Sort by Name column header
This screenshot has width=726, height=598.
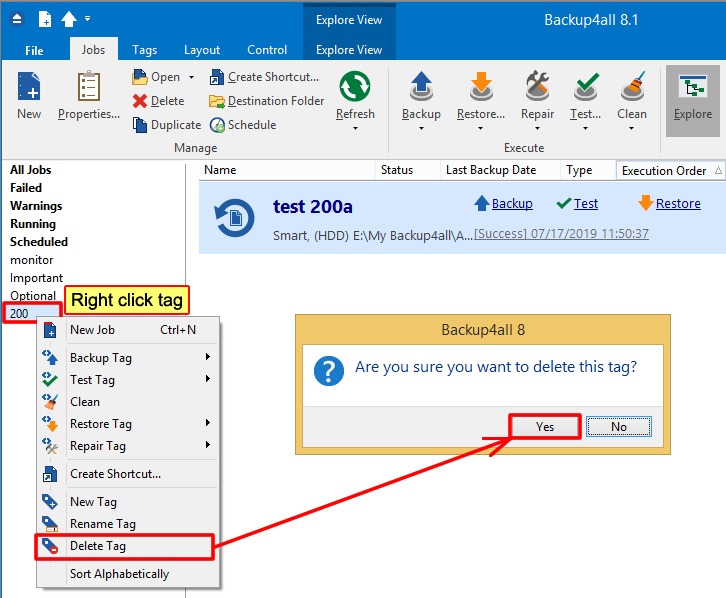point(287,170)
